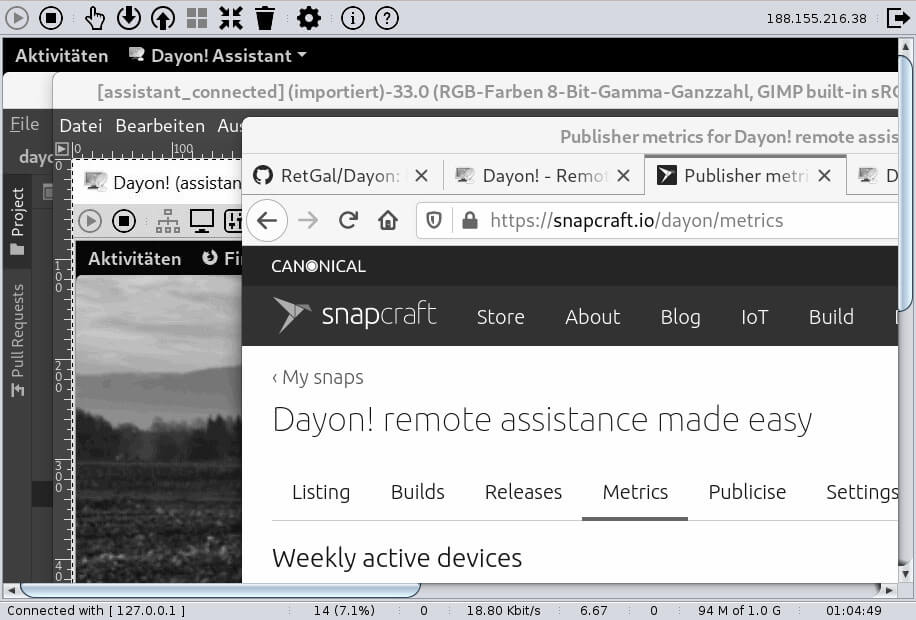Open the Pull Requests side panel
916x620 pixels.
coord(18,340)
